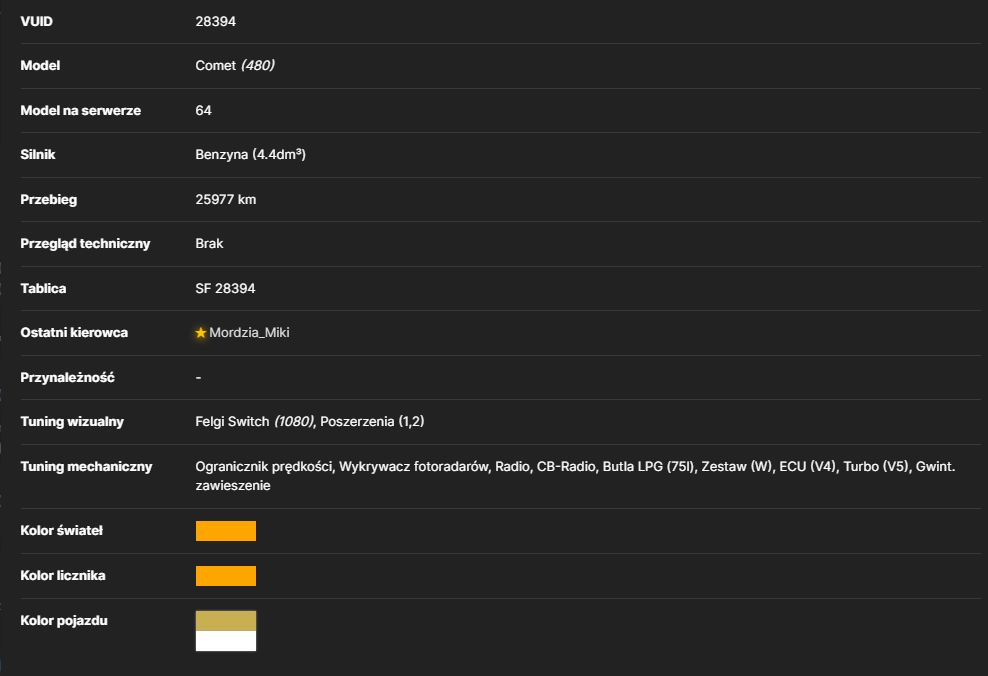
Task: Click the Tuning mechaniczny label
Action: coord(86,467)
